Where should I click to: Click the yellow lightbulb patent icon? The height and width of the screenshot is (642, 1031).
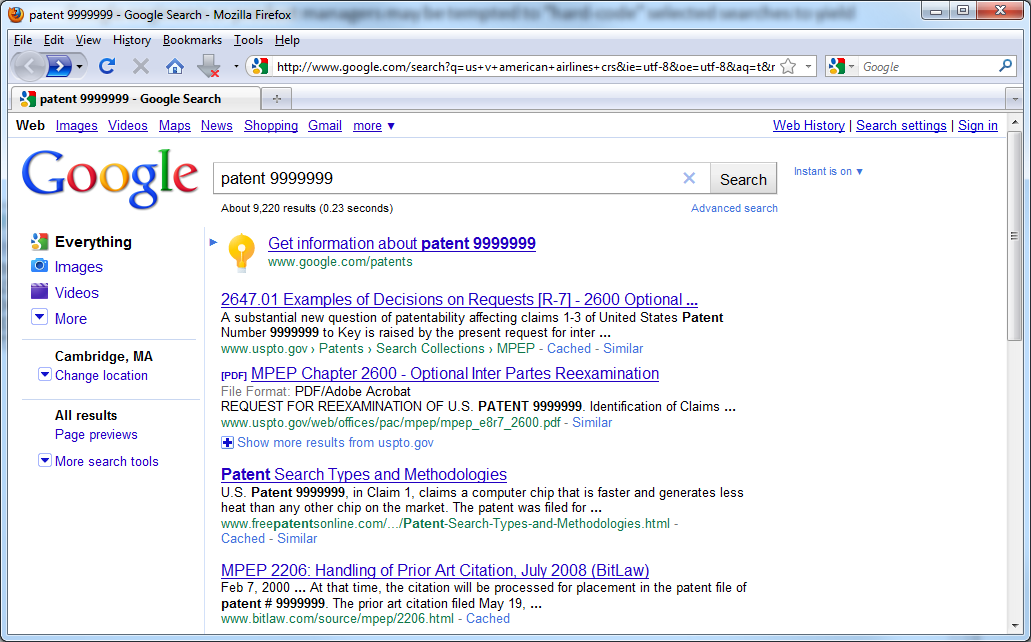coord(241,252)
